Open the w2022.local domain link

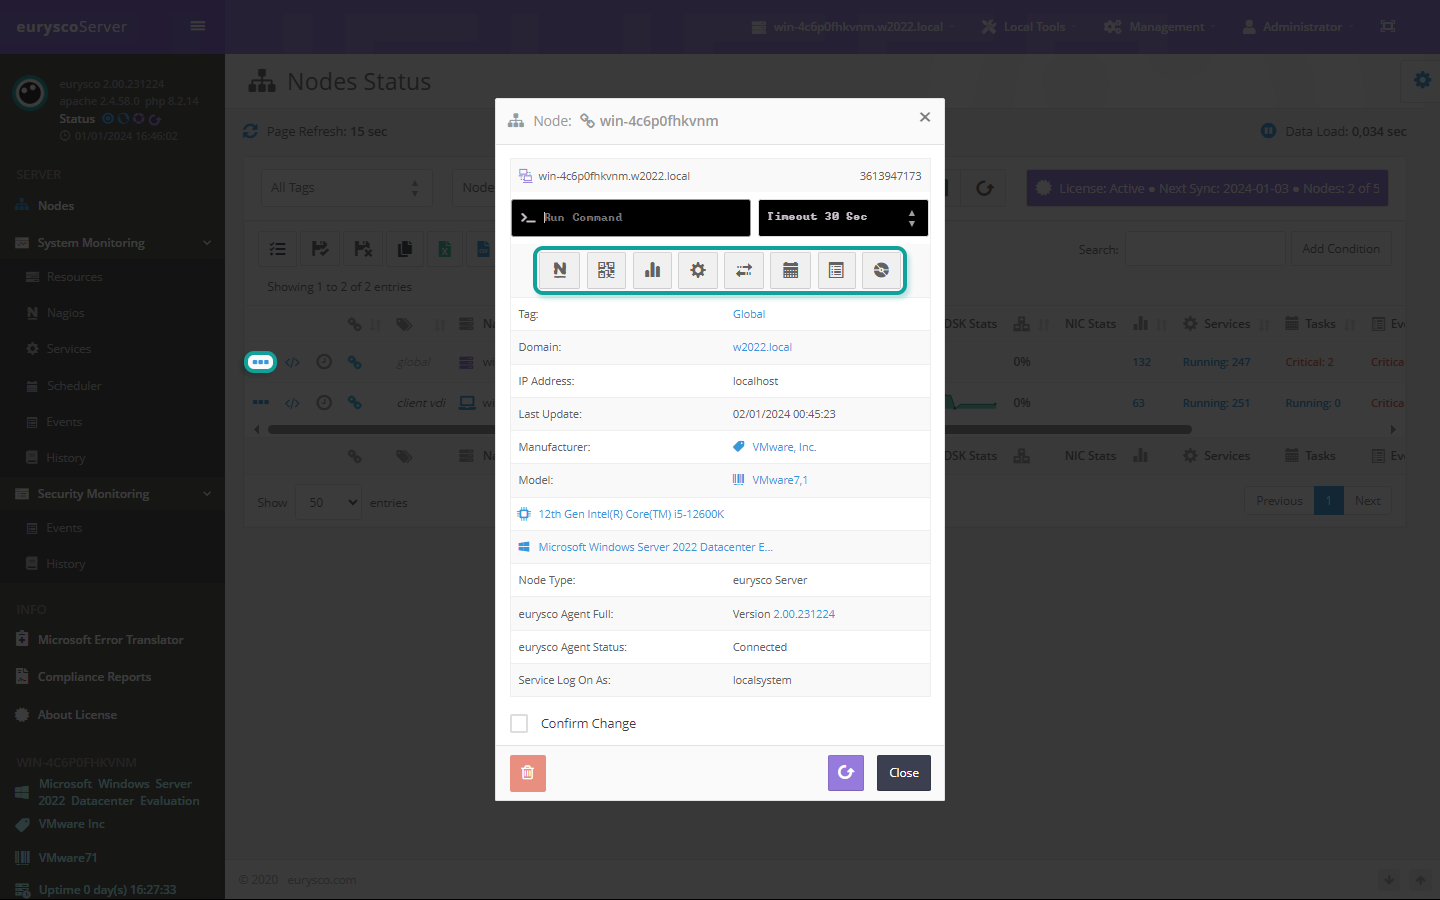(762, 347)
